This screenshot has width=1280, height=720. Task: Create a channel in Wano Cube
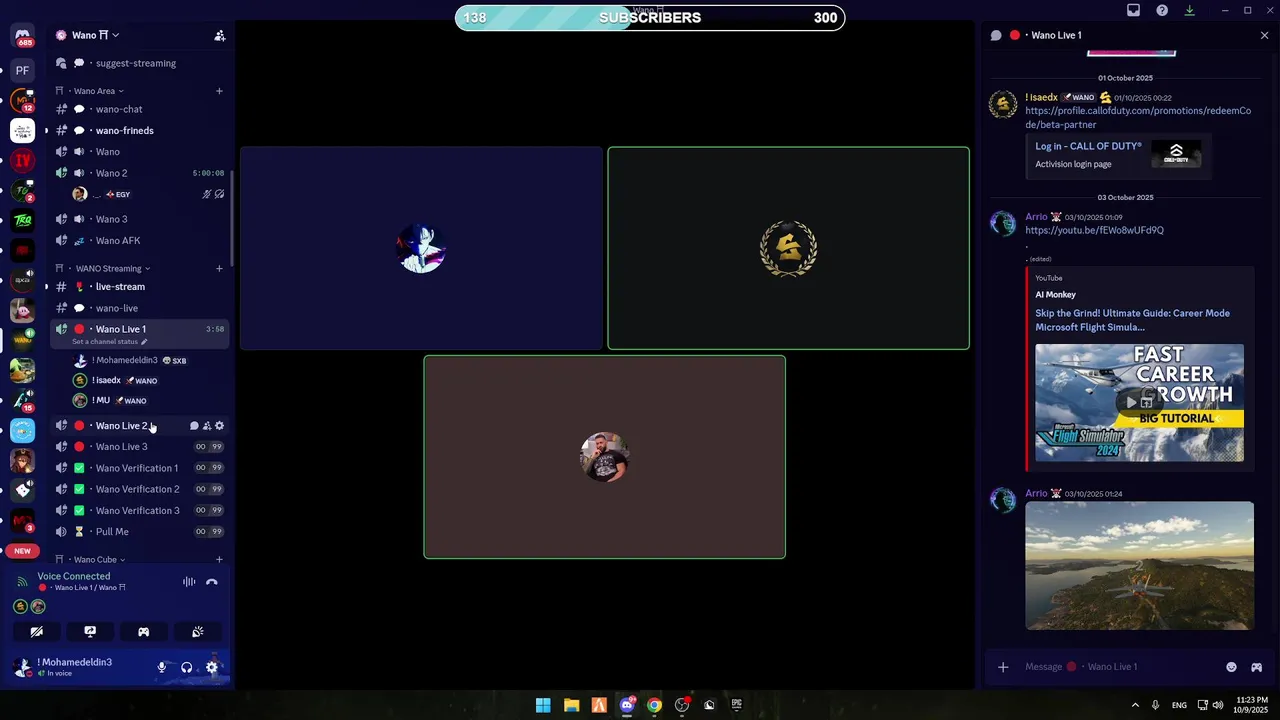(219, 559)
